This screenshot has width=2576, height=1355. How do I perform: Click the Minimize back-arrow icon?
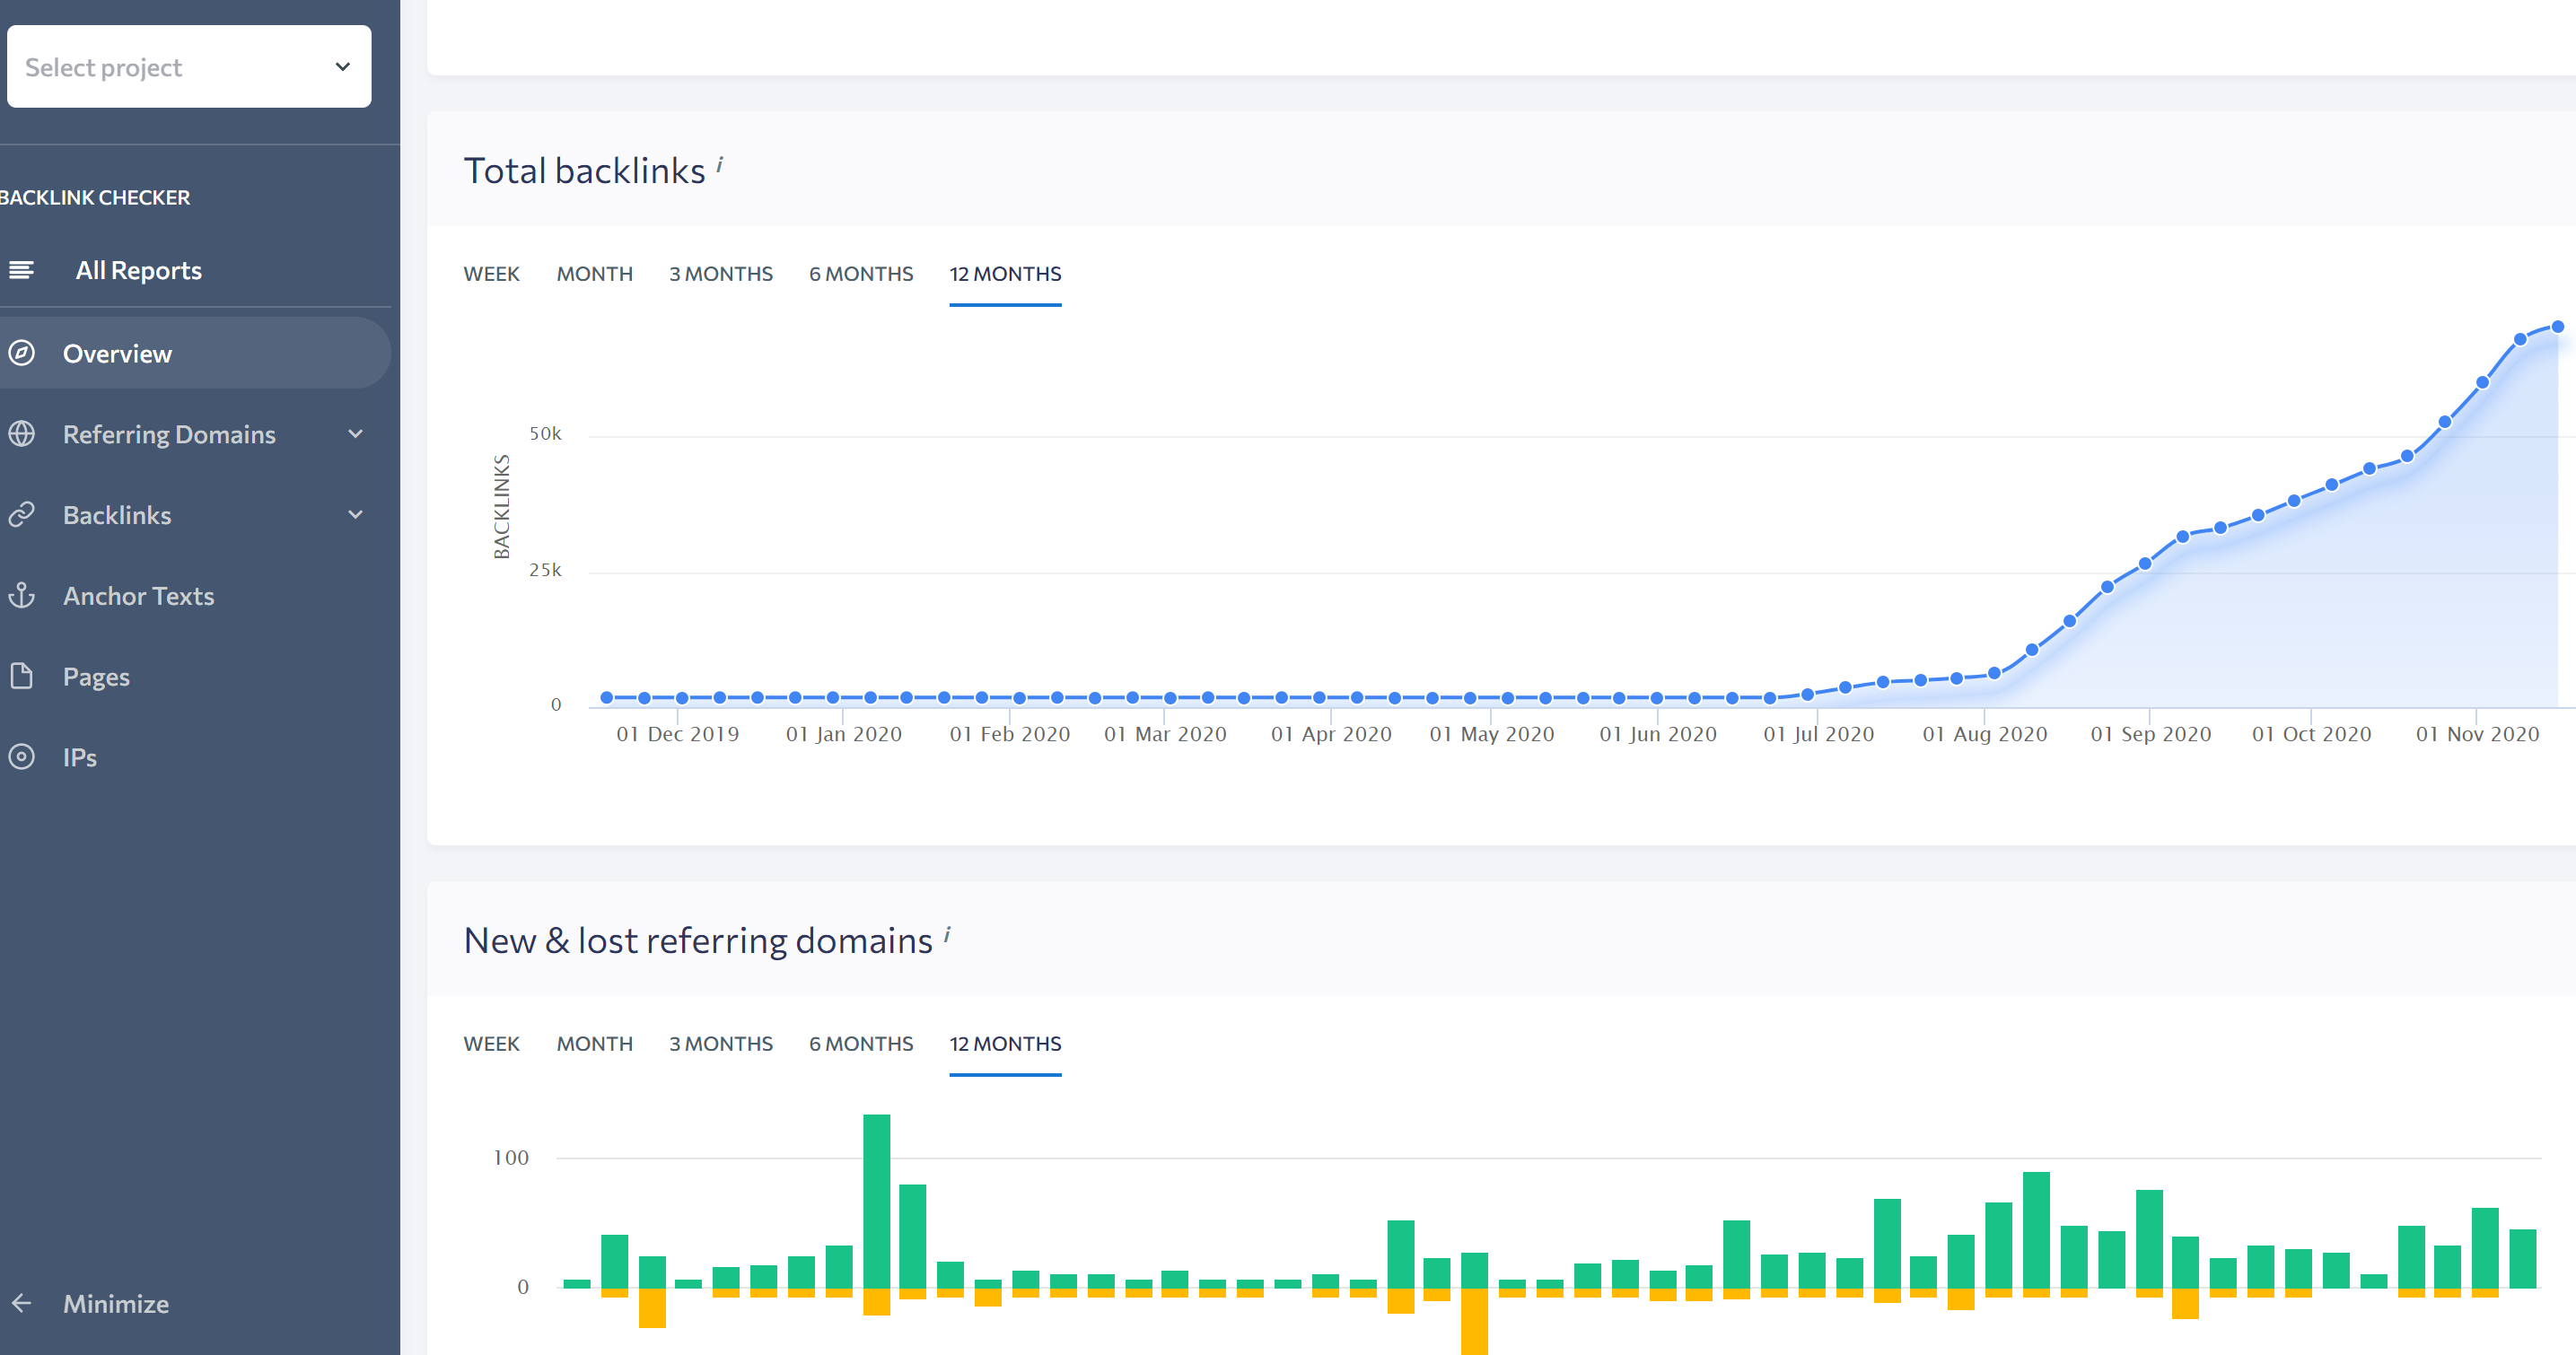[x=21, y=1303]
